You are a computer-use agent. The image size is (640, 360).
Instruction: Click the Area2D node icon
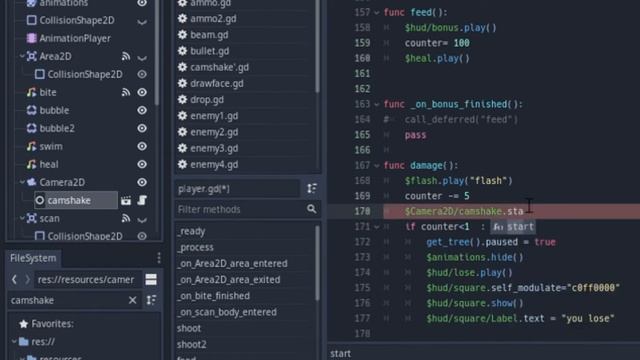click(31, 56)
